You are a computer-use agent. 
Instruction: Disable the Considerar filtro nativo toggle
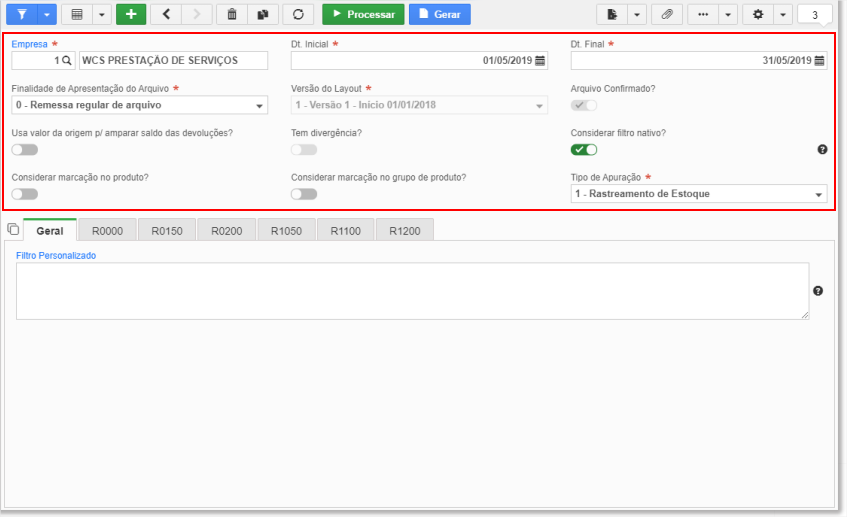coord(584,150)
